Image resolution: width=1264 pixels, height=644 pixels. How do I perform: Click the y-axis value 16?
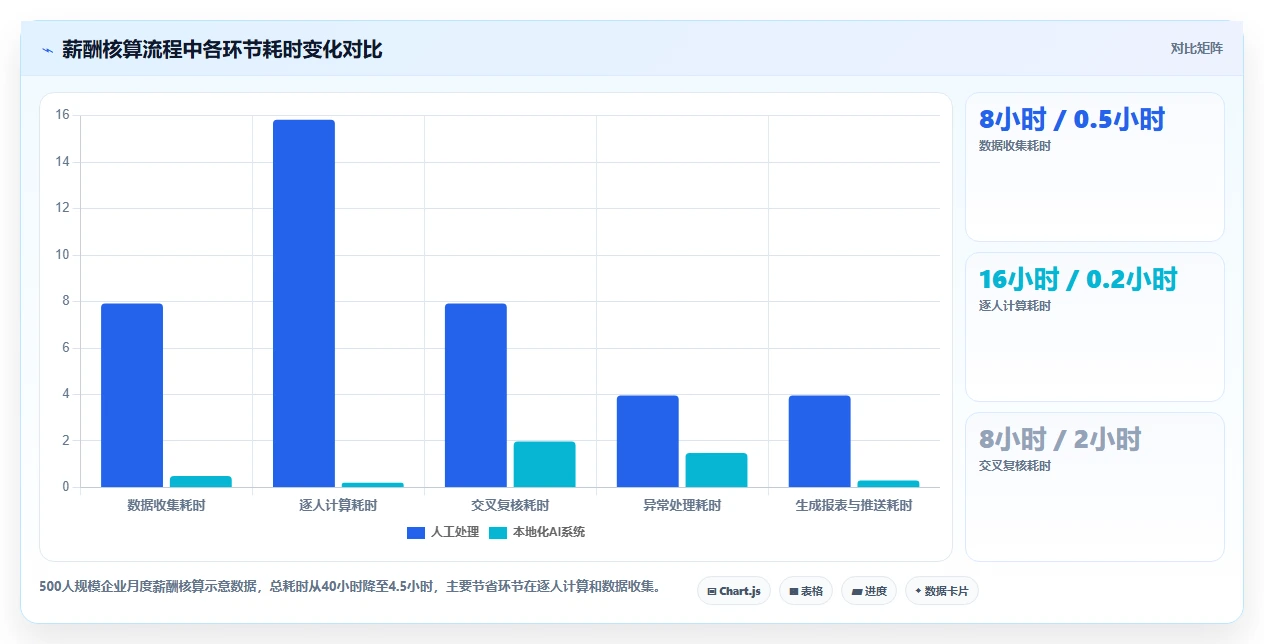point(62,115)
